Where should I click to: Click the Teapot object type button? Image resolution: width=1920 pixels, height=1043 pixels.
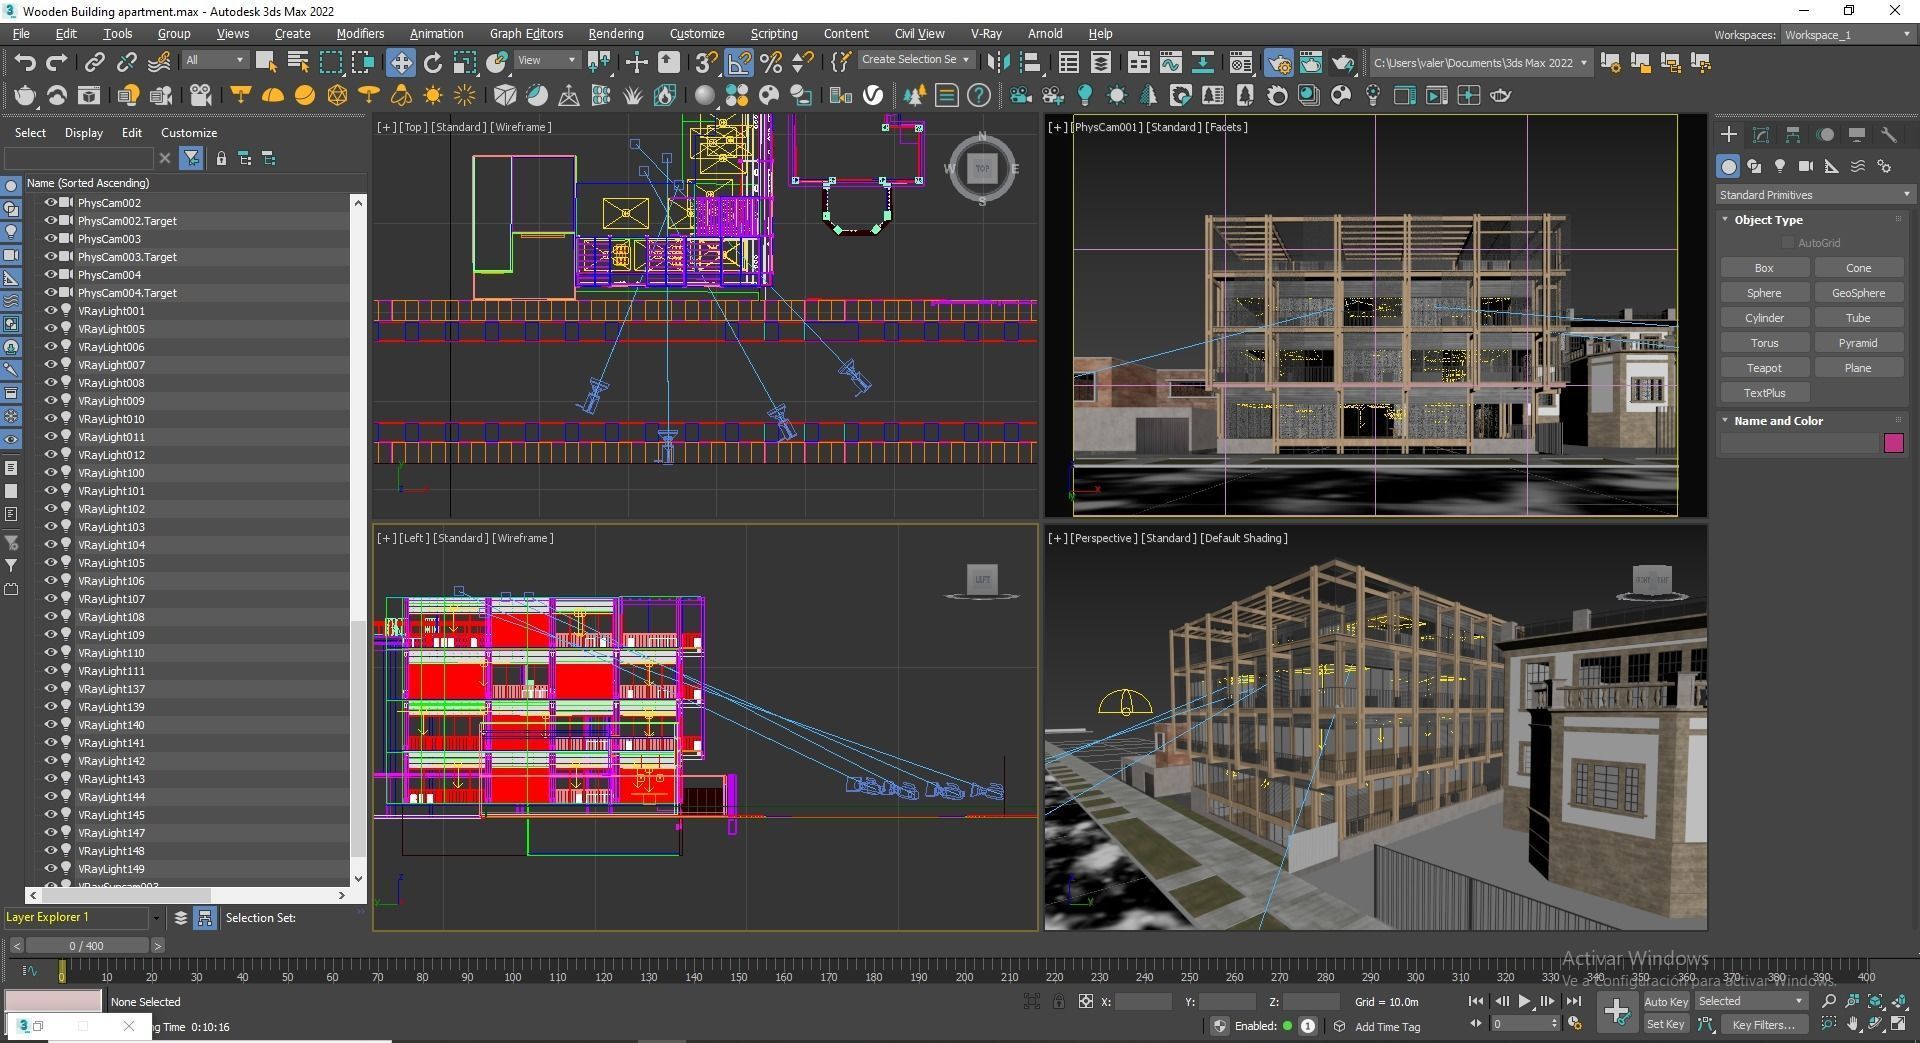(x=1764, y=368)
